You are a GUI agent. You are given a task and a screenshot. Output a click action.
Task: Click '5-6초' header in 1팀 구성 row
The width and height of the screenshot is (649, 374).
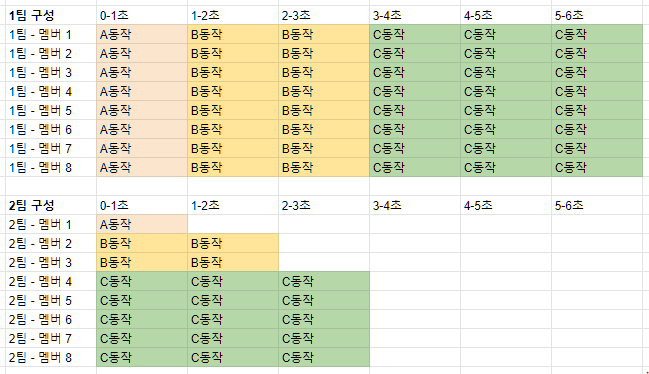point(597,15)
